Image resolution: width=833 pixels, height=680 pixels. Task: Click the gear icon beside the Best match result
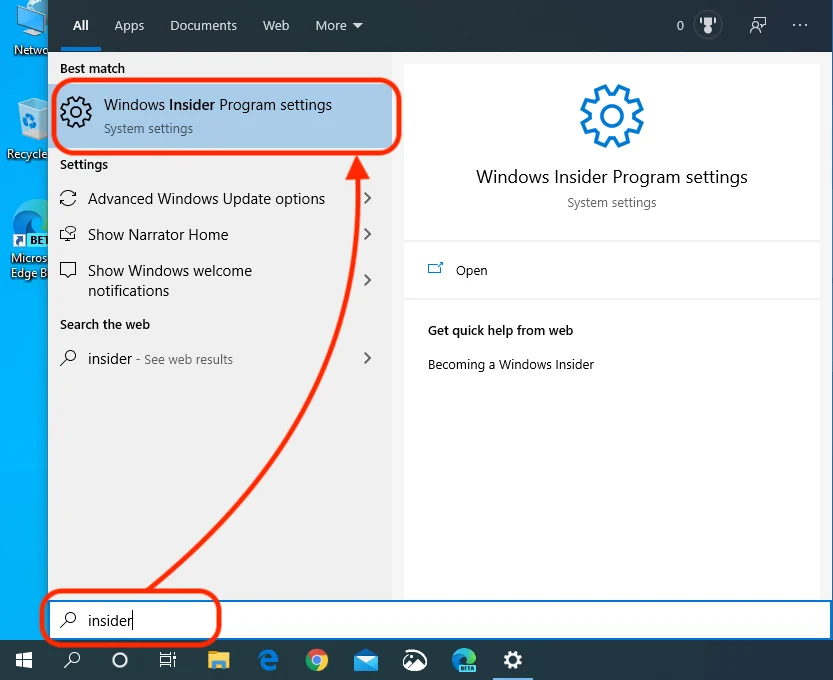tap(76, 112)
